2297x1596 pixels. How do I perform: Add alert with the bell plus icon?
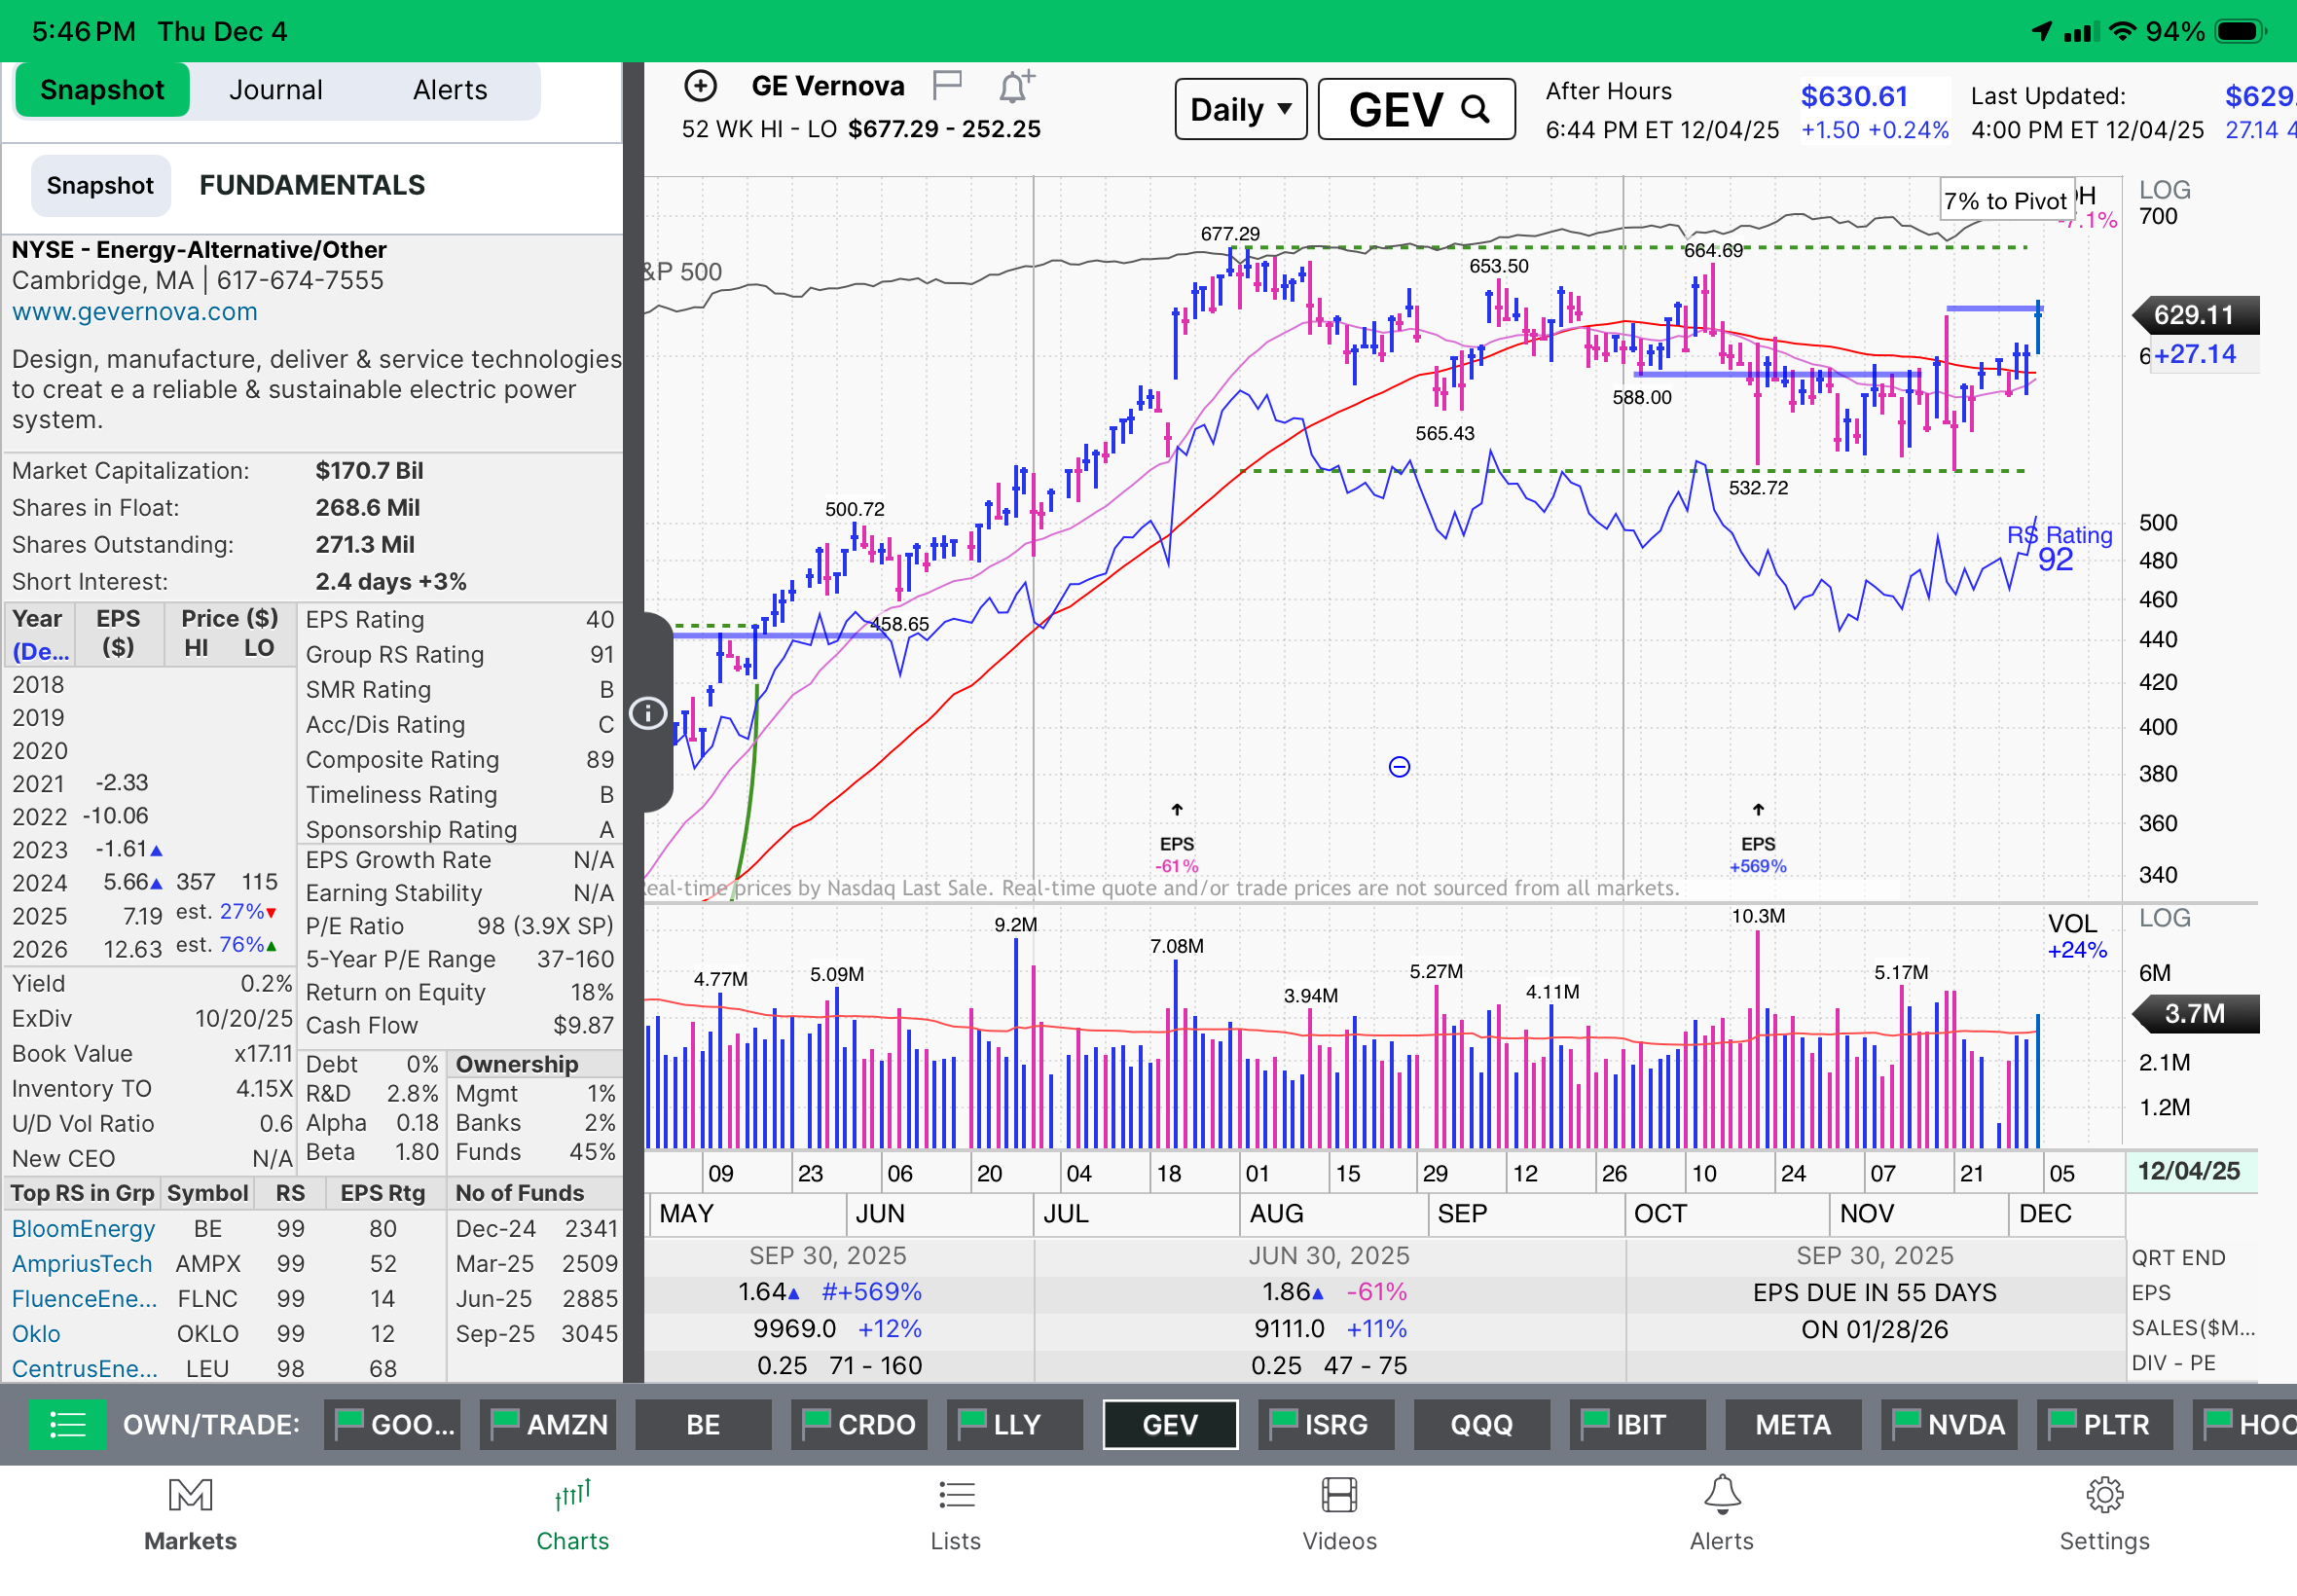pos(1015,87)
